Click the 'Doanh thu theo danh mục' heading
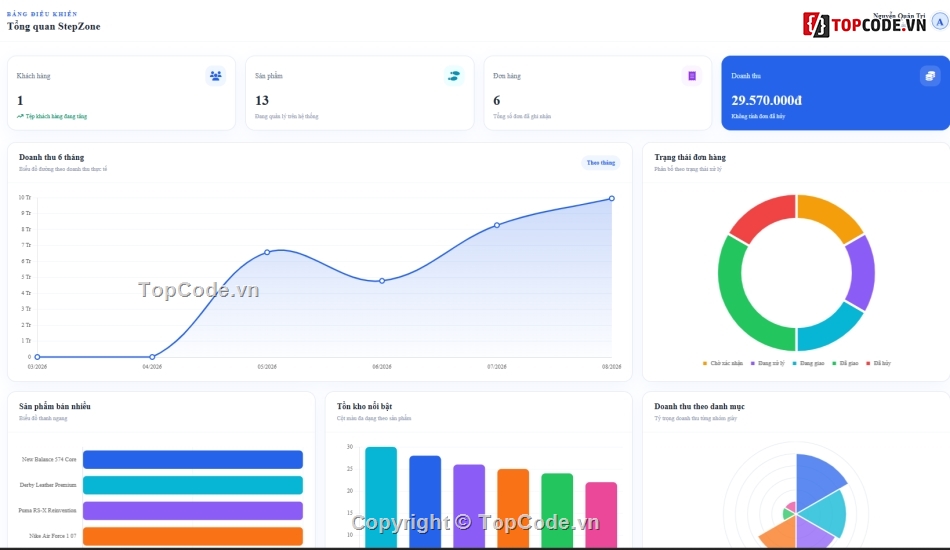 tap(699, 406)
